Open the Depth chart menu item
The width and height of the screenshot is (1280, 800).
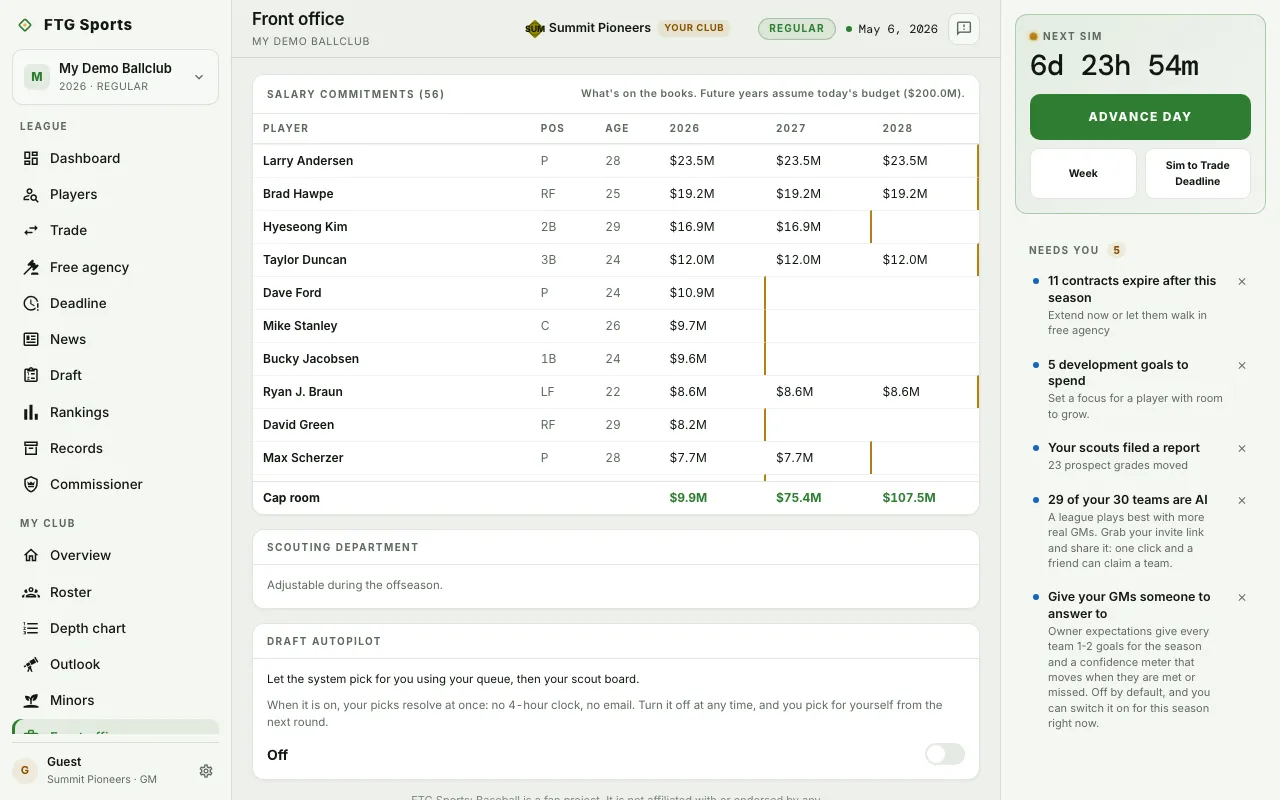click(x=115, y=628)
